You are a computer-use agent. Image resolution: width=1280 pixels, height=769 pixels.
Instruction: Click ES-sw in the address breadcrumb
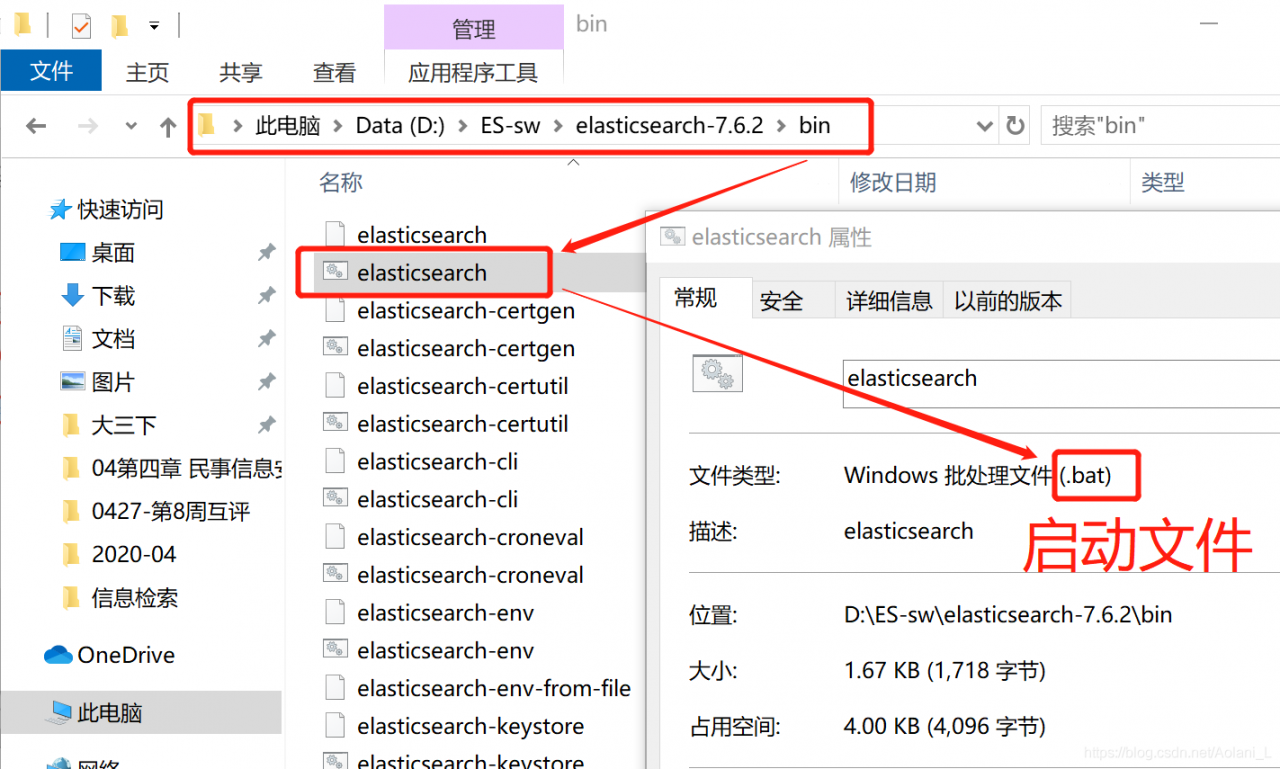510,126
